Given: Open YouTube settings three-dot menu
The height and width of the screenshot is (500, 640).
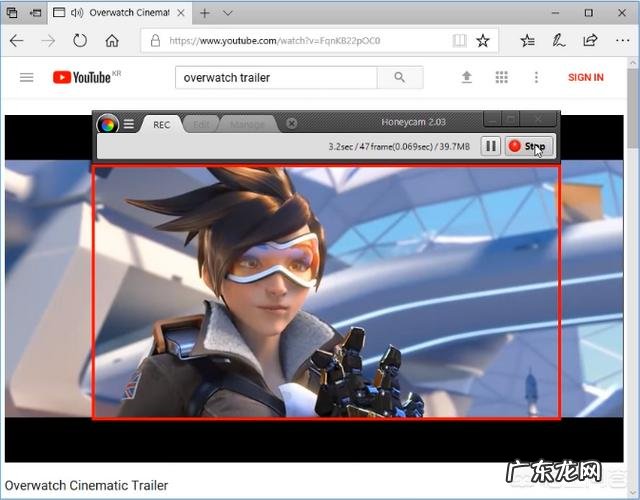Looking at the screenshot, I should pos(536,77).
